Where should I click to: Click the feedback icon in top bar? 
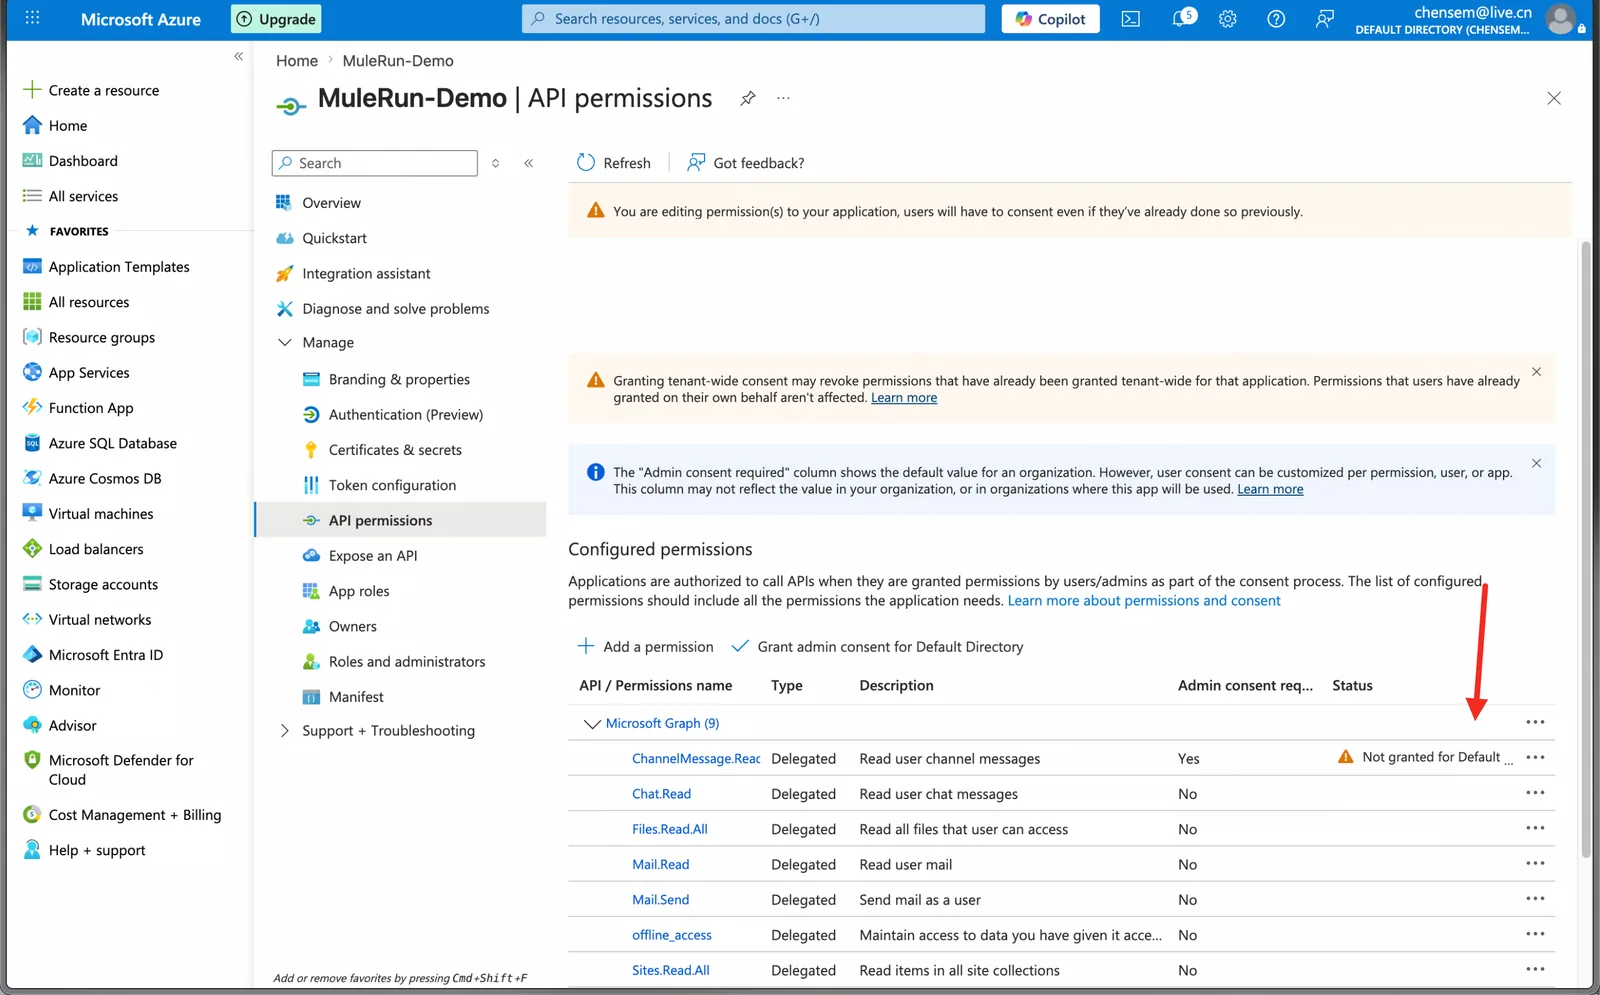click(1324, 19)
